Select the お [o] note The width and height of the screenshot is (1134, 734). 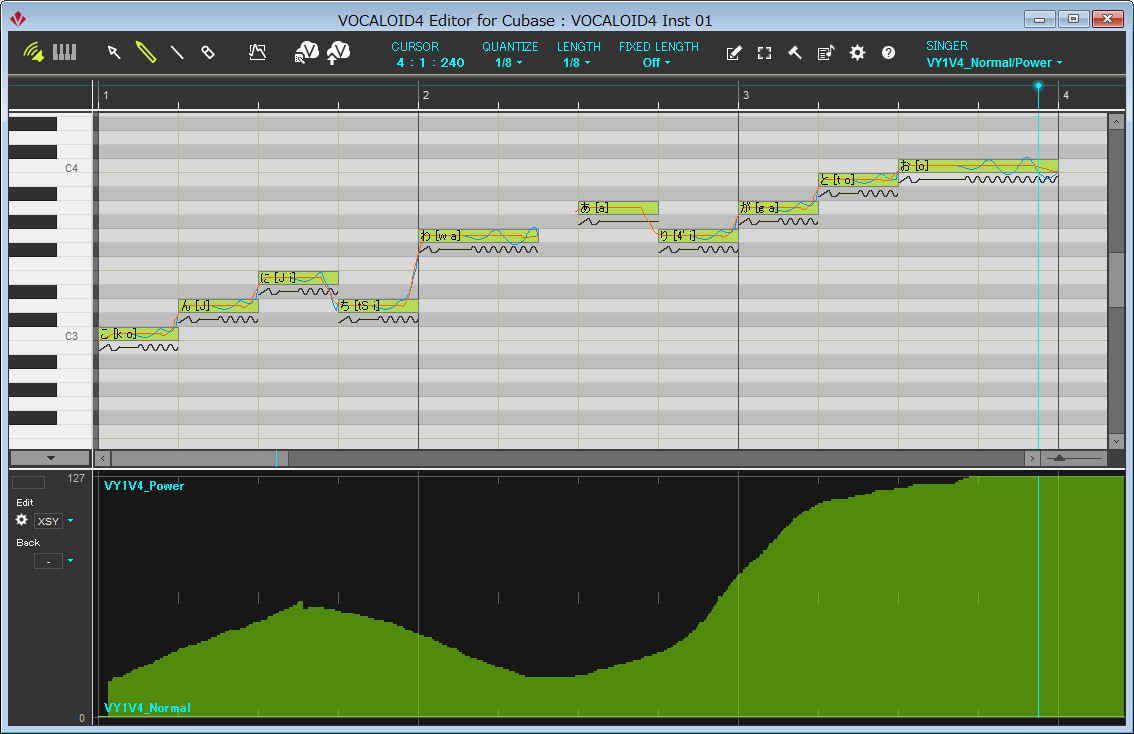coord(978,166)
